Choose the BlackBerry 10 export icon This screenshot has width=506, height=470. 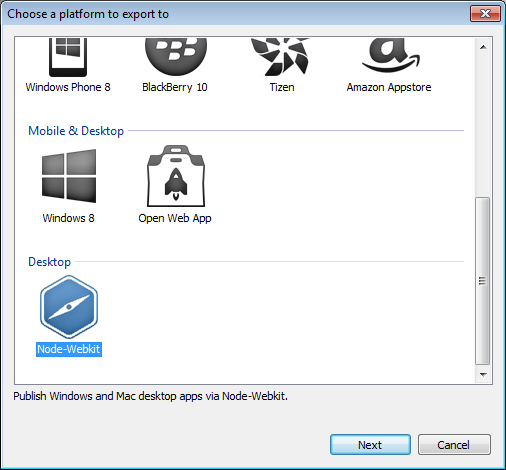176,57
